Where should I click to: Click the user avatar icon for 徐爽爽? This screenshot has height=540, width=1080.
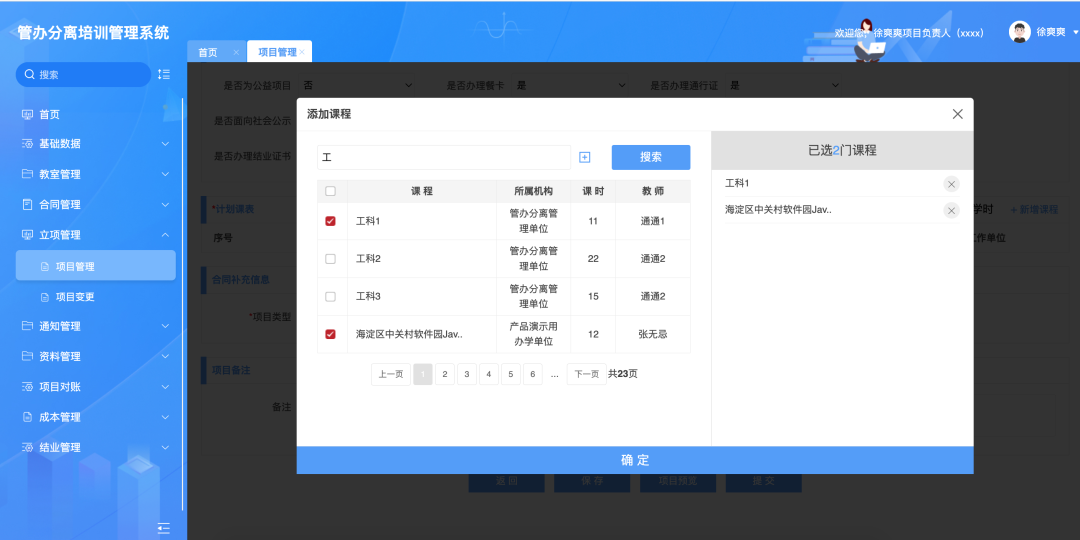pyautogui.click(x=1019, y=32)
